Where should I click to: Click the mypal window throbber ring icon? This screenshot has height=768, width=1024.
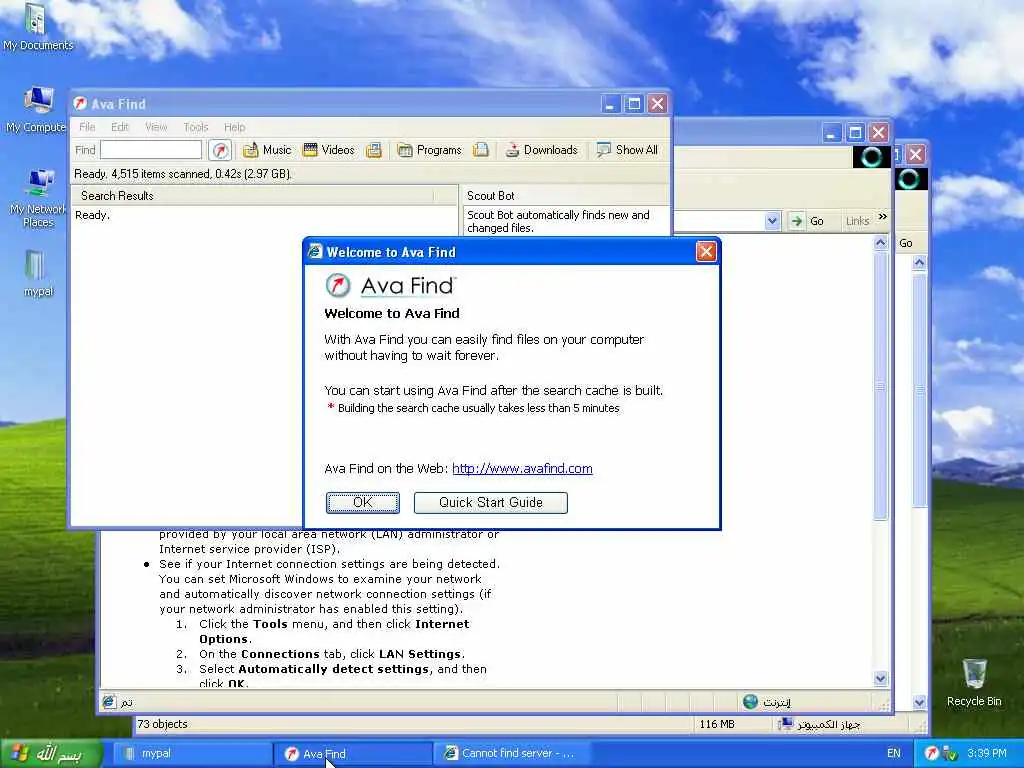pyautogui.click(x=909, y=179)
